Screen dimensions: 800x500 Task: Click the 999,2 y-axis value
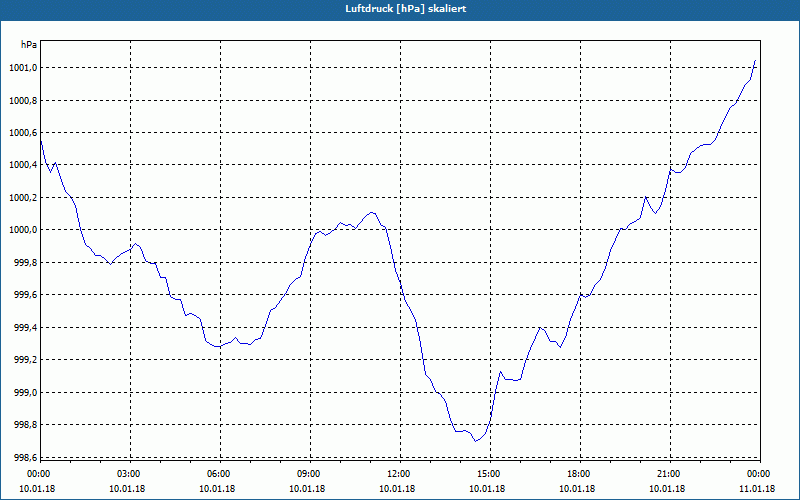pyautogui.click(x=26, y=360)
